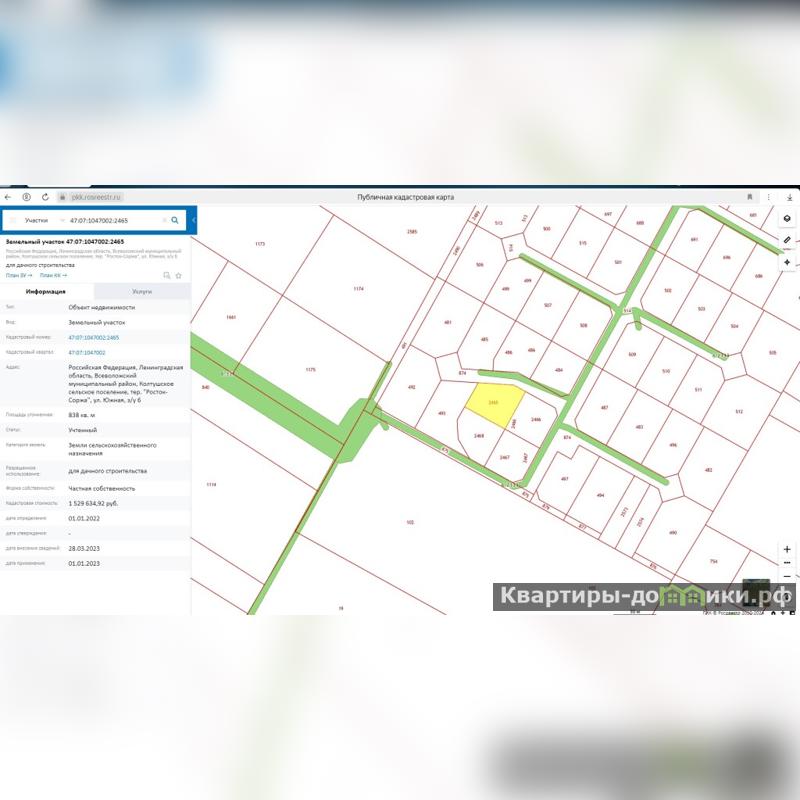Screen dimensions: 800x800
Task: Click the search magnifier icon
Action: [175, 219]
